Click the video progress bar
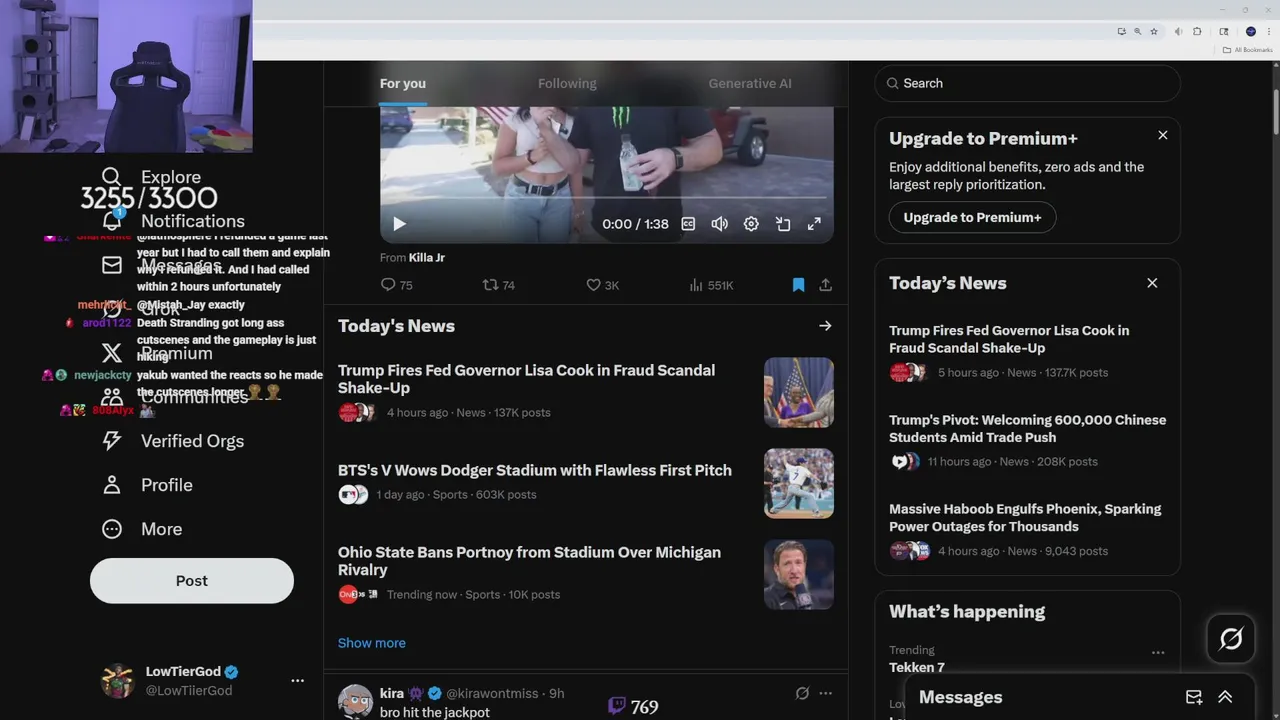This screenshot has width=1280, height=720. [606, 198]
